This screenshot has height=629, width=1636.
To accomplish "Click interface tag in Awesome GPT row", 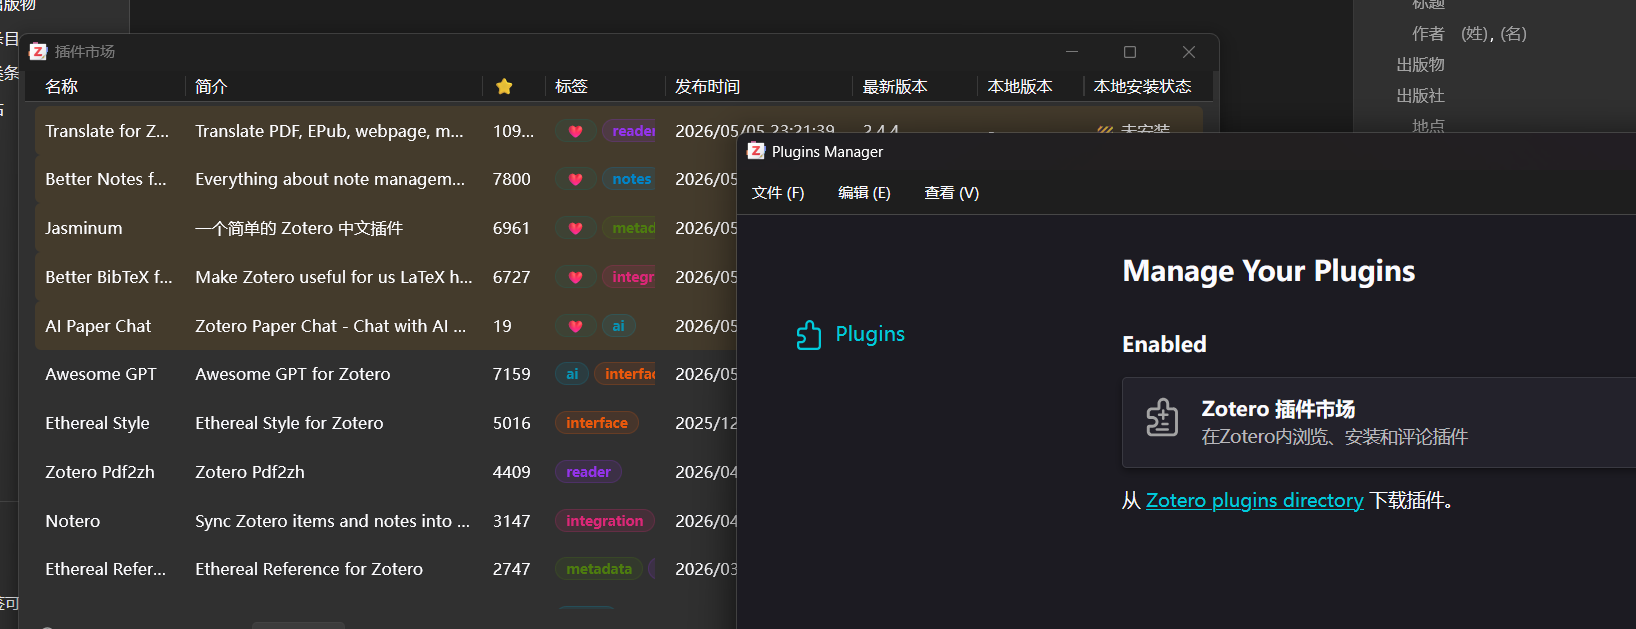I will (x=626, y=374).
